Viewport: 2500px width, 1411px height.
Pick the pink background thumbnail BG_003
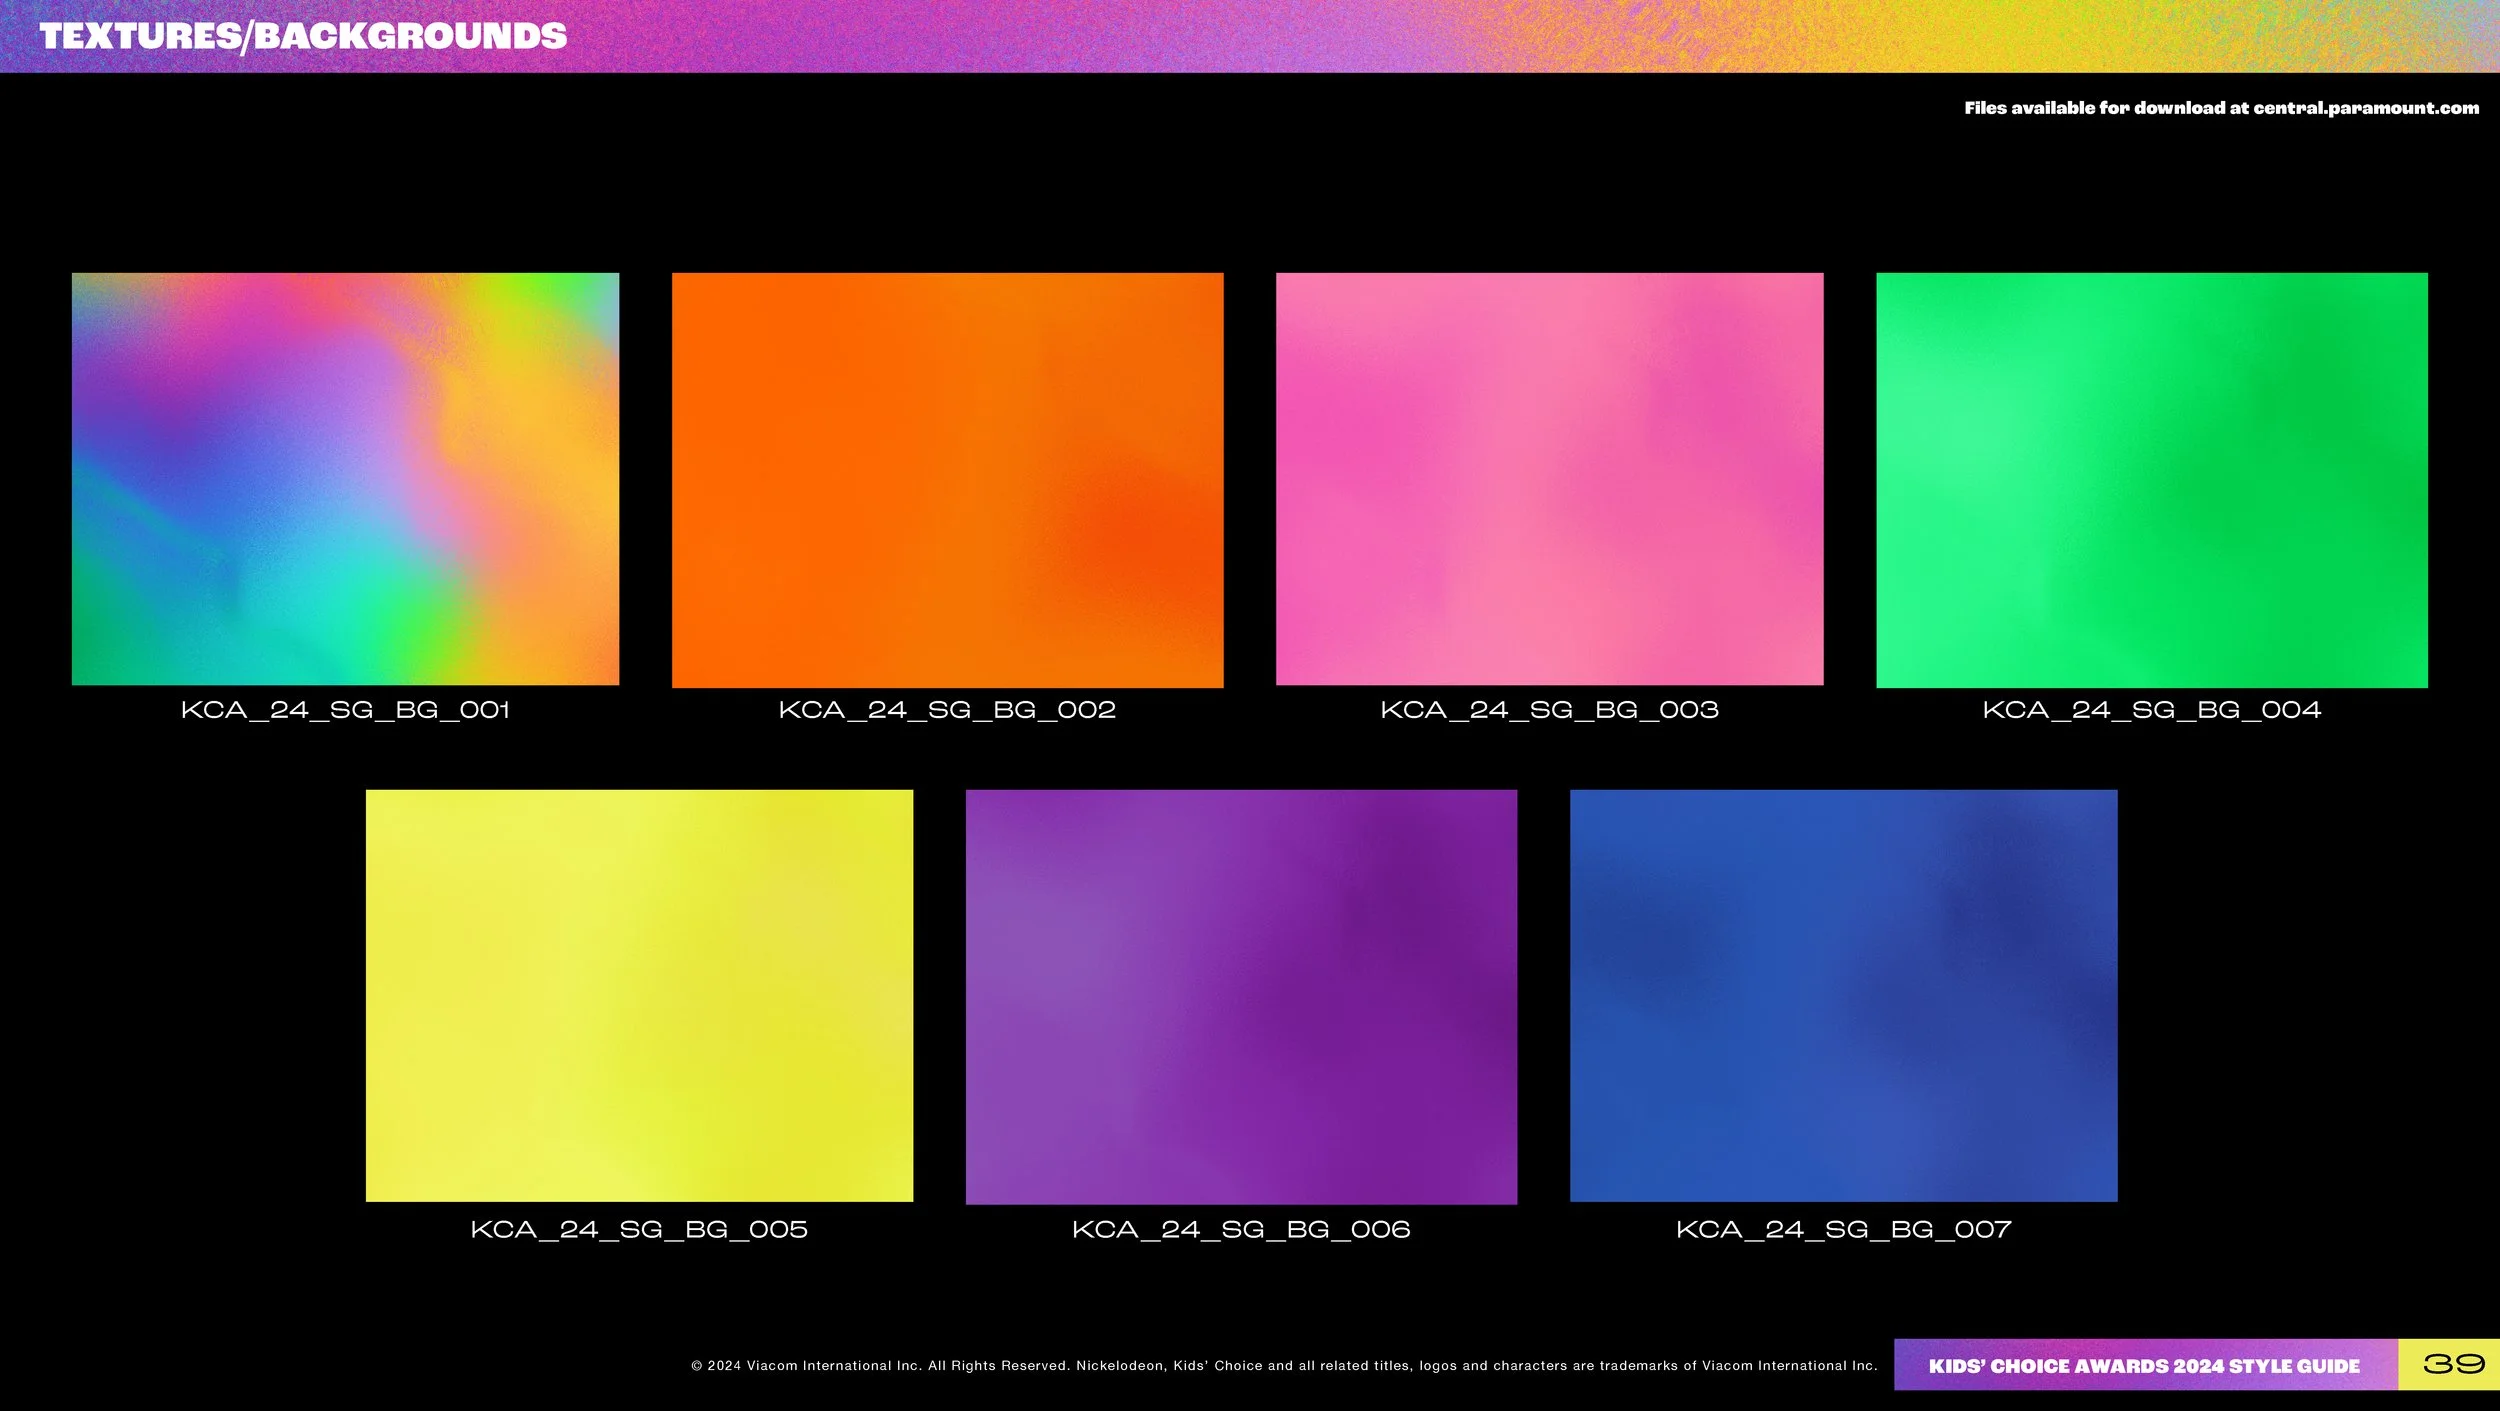coord(1549,479)
